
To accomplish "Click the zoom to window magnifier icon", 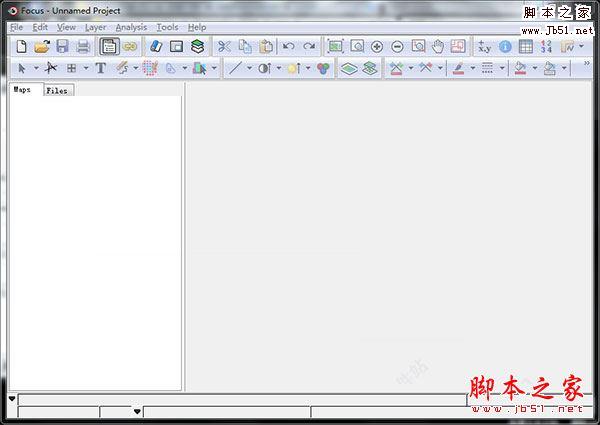I will [x=357, y=46].
